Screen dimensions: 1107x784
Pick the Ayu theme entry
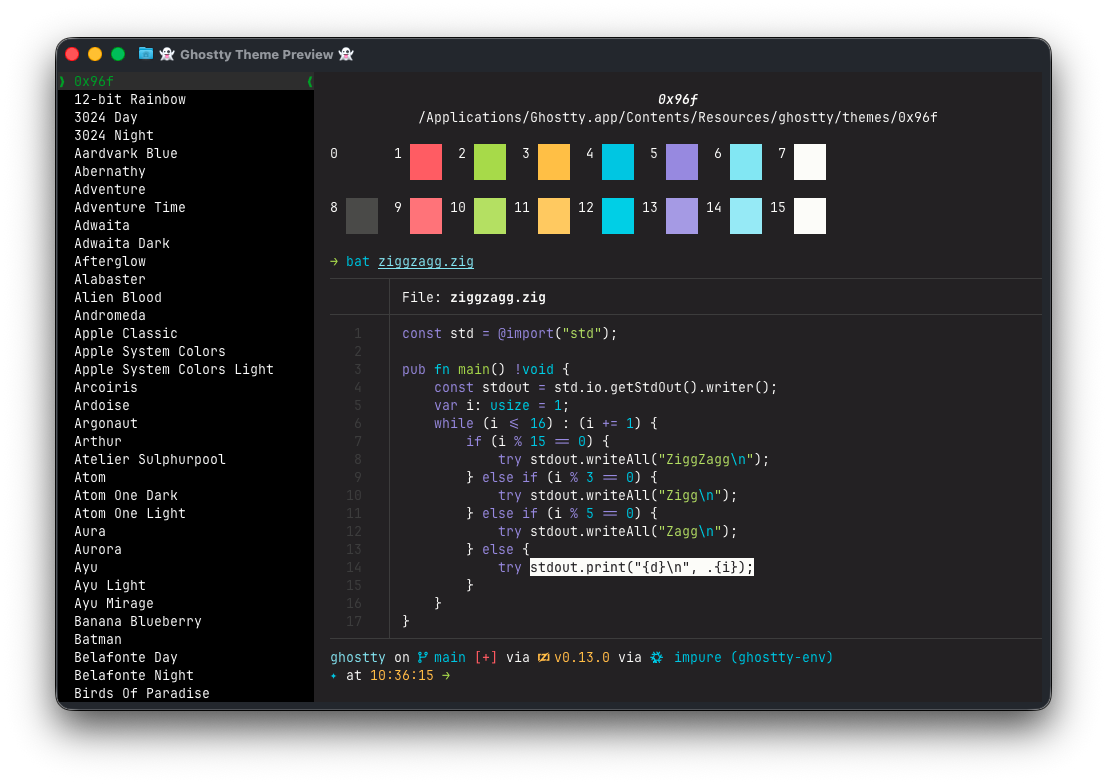(86, 568)
